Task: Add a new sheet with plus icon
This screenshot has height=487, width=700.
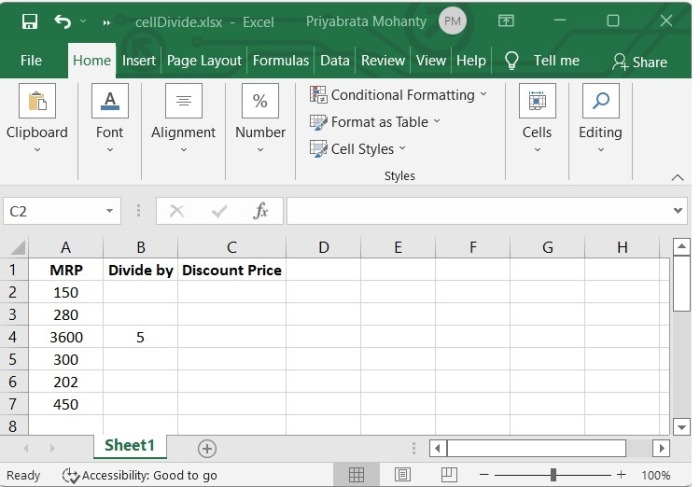Action: point(207,448)
